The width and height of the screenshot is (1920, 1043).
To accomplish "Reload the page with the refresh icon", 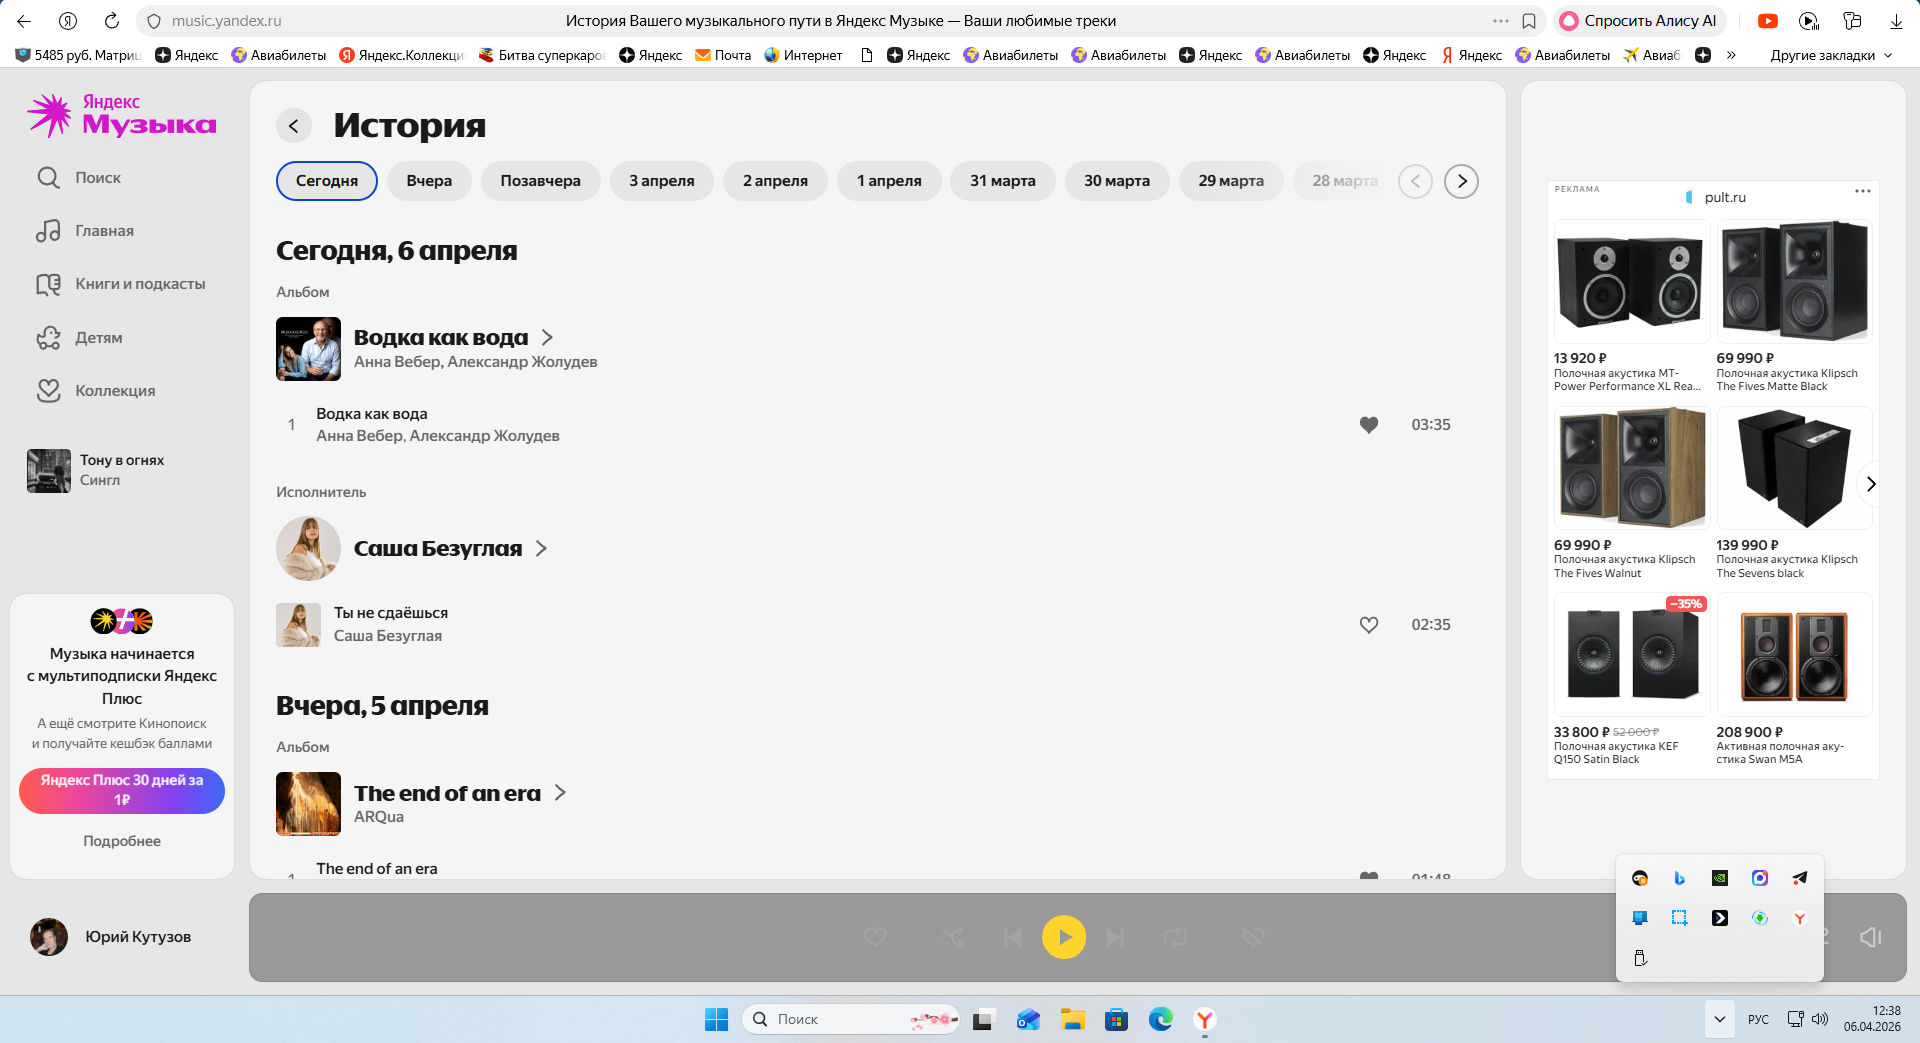I will pyautogui.click(x=112, y=21).
